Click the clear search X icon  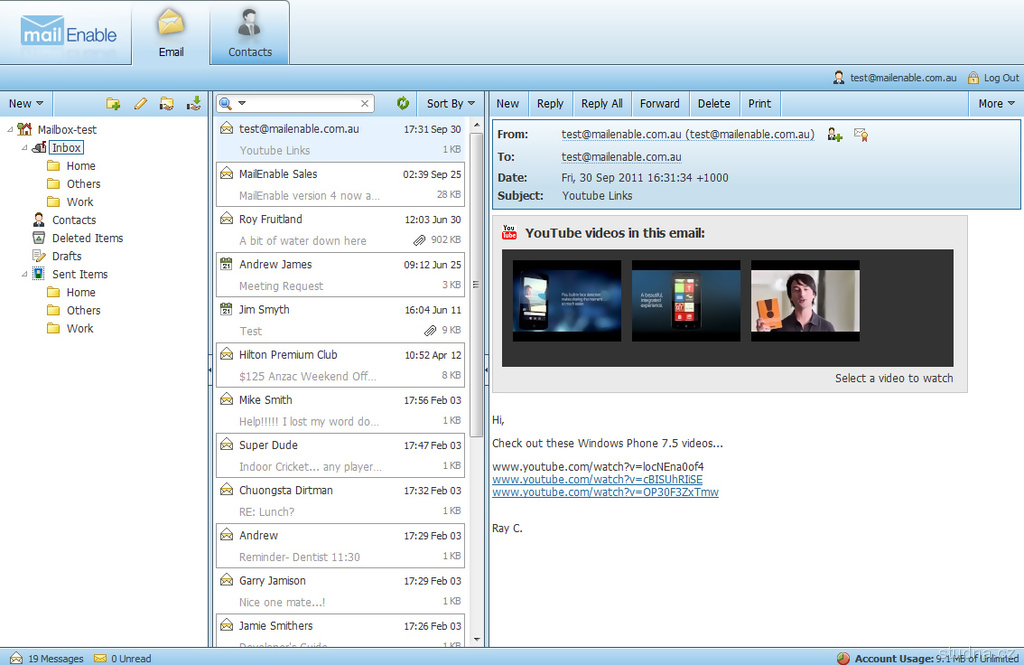(x=365, y=103)
